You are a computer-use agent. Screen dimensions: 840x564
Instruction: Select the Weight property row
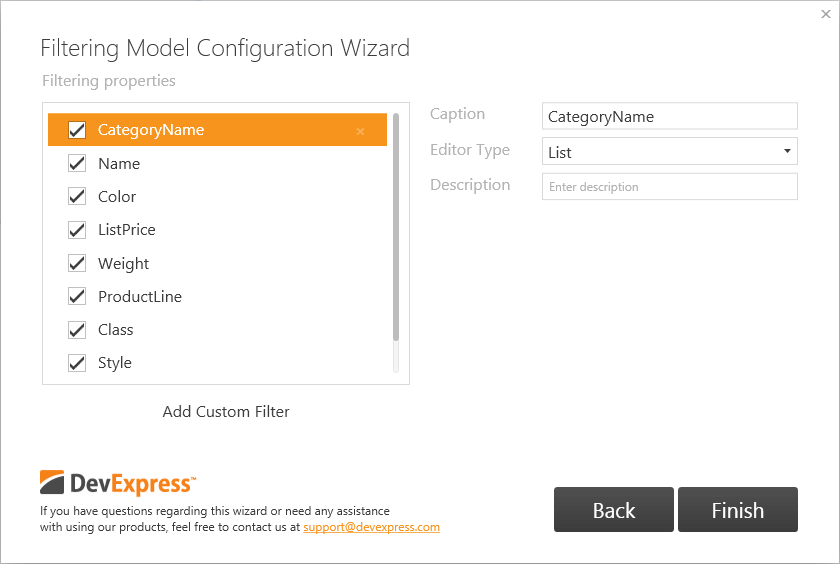pyautogui.click(x=124, y=264)
